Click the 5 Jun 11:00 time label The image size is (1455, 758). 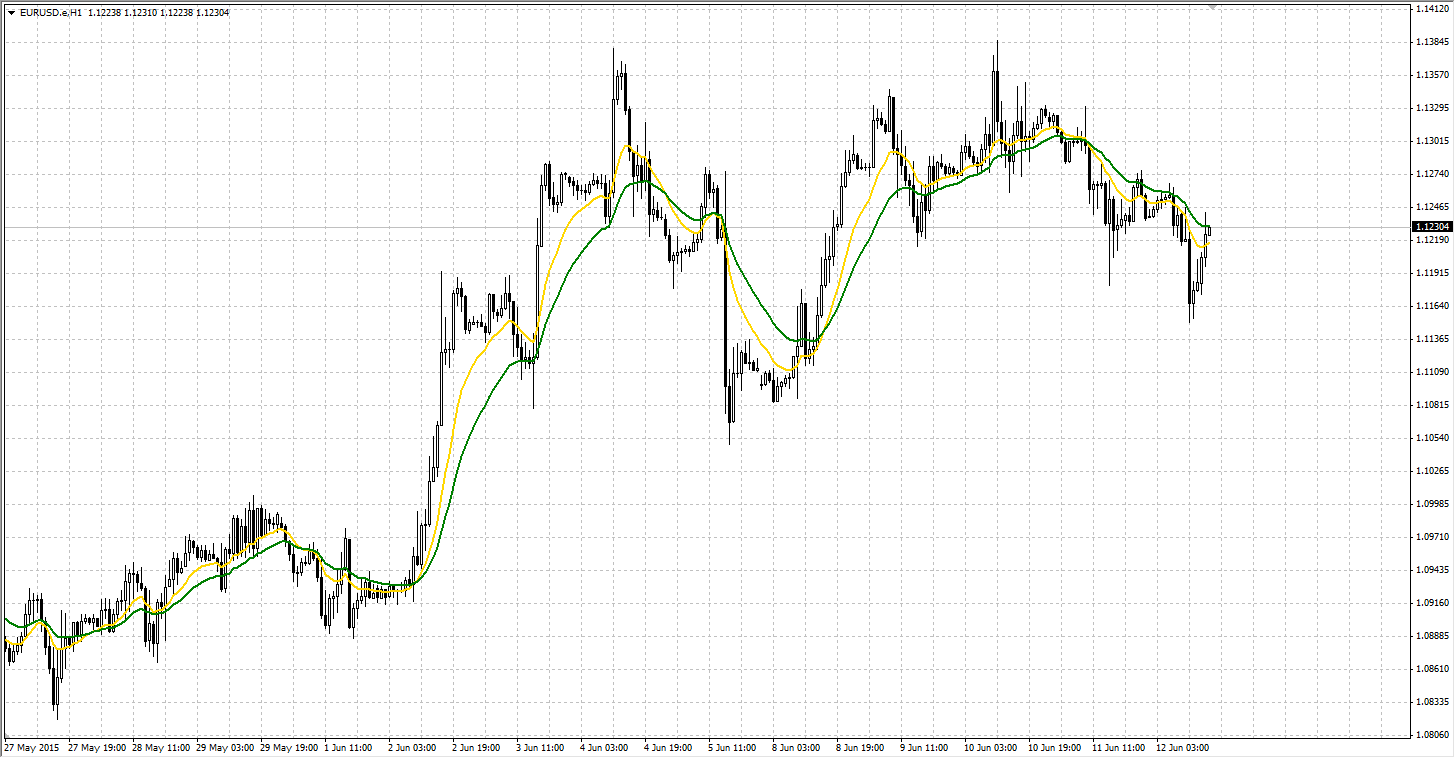tap(734, 747)
